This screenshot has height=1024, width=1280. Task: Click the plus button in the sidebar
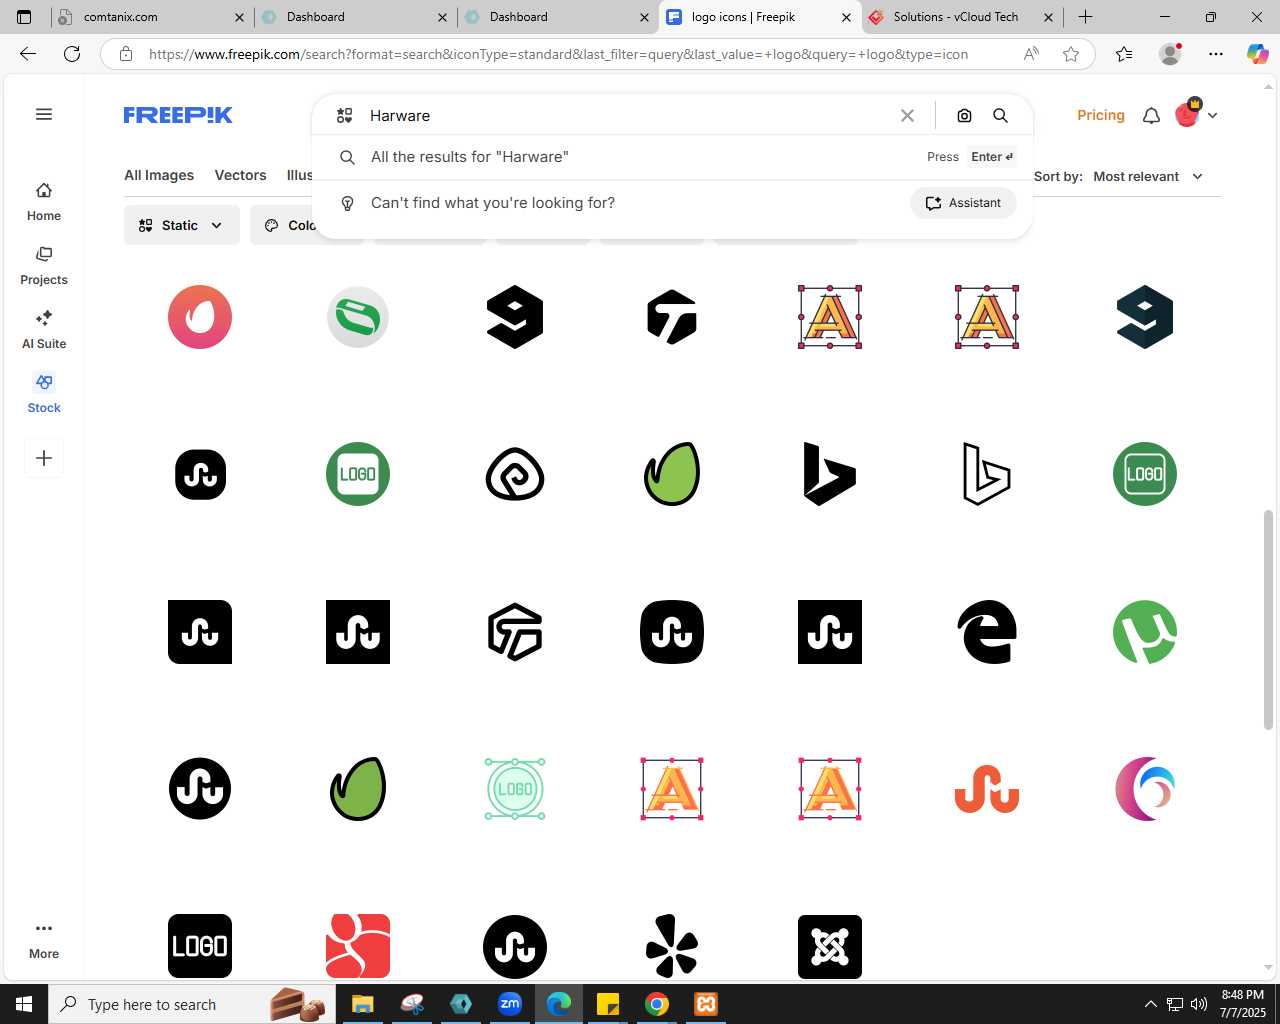click(44, 458)
